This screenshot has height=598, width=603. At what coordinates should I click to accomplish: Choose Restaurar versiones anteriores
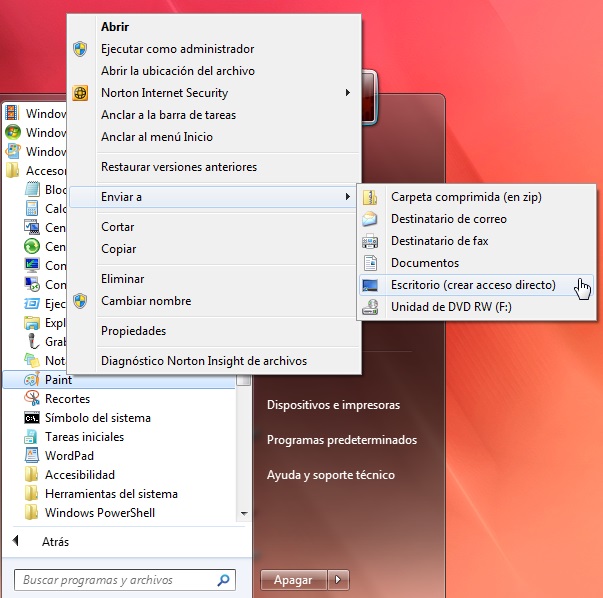coord(214,167)
